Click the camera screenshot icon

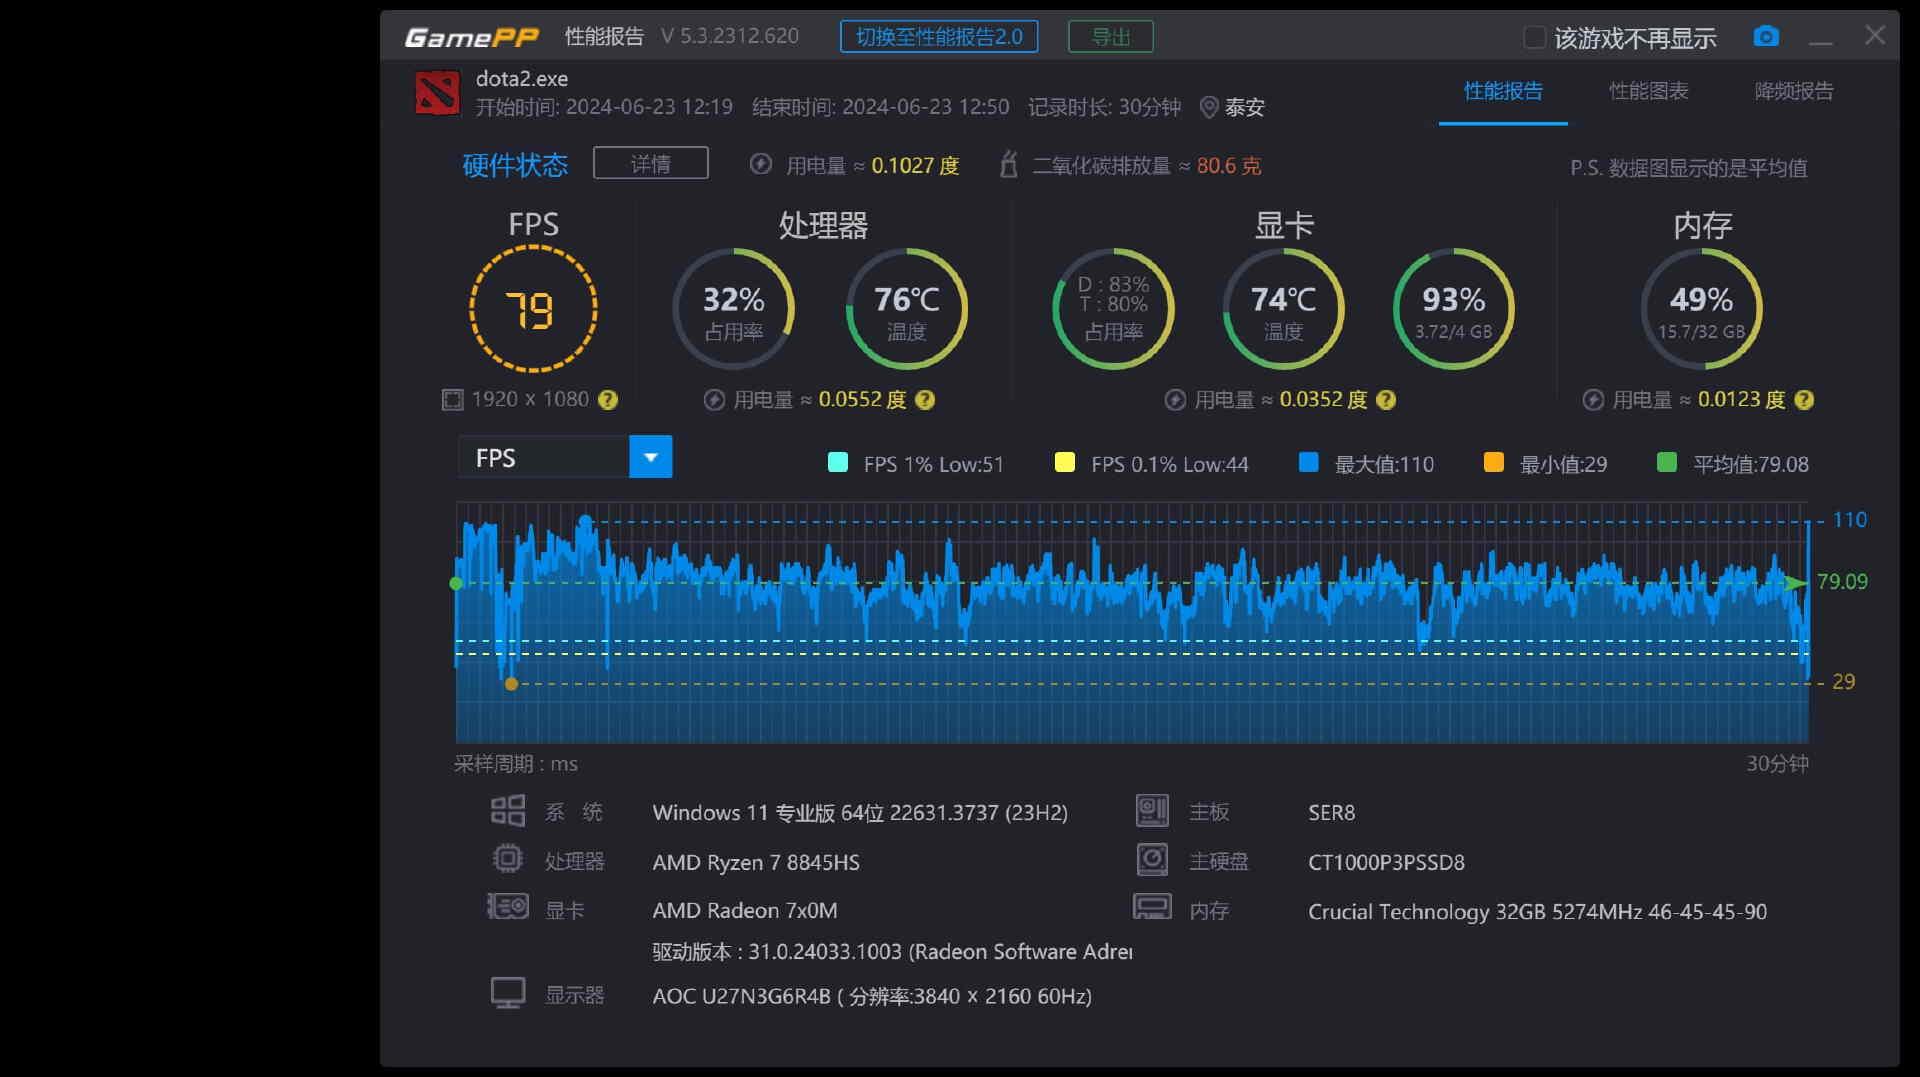pos(1766,37)
